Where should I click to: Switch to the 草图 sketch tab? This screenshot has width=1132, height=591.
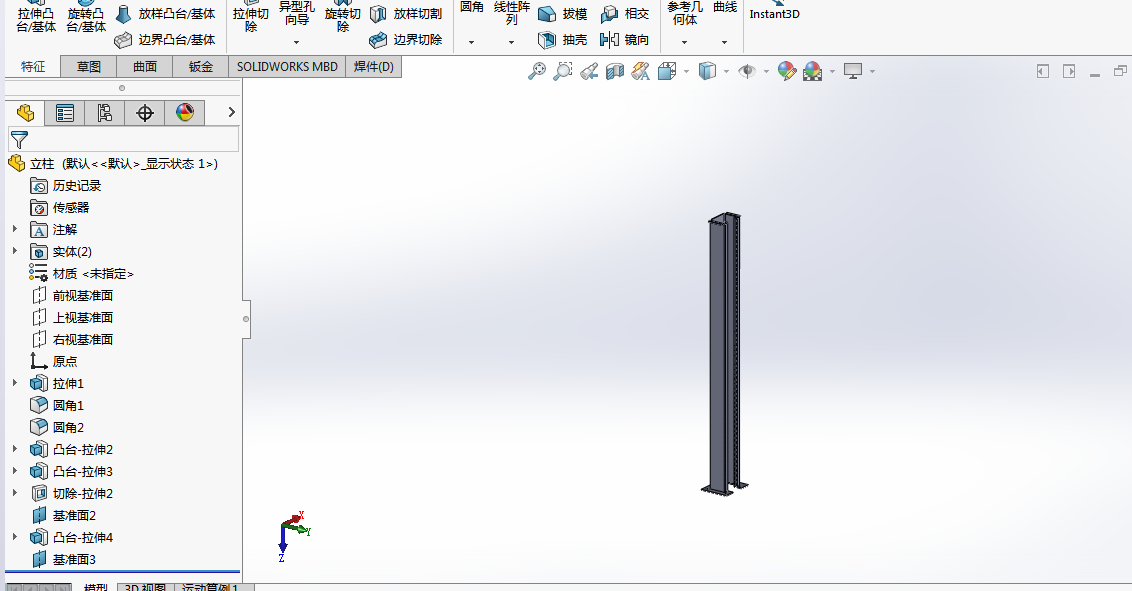coord(89,66)
